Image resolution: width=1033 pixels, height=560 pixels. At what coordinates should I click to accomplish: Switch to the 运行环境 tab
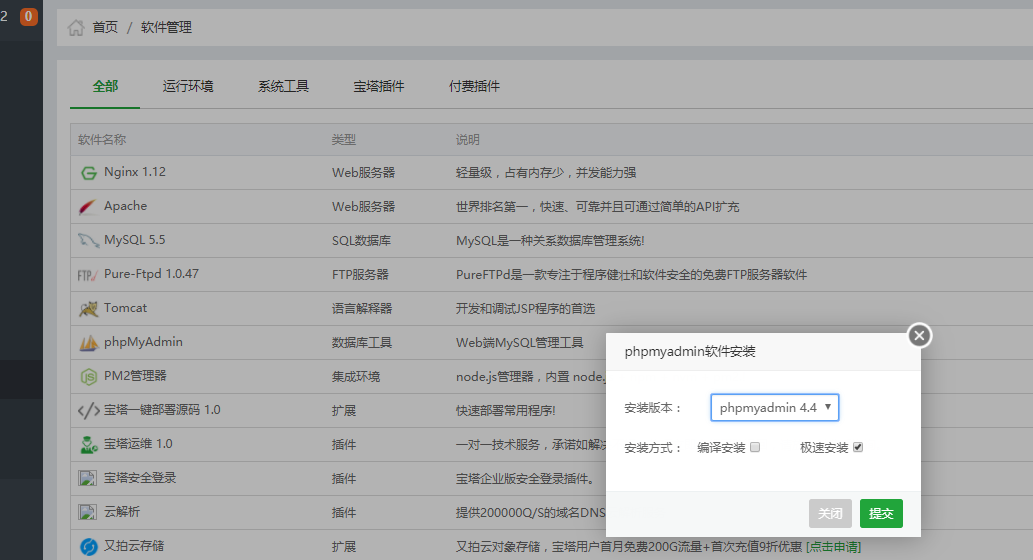pos(188,86)
